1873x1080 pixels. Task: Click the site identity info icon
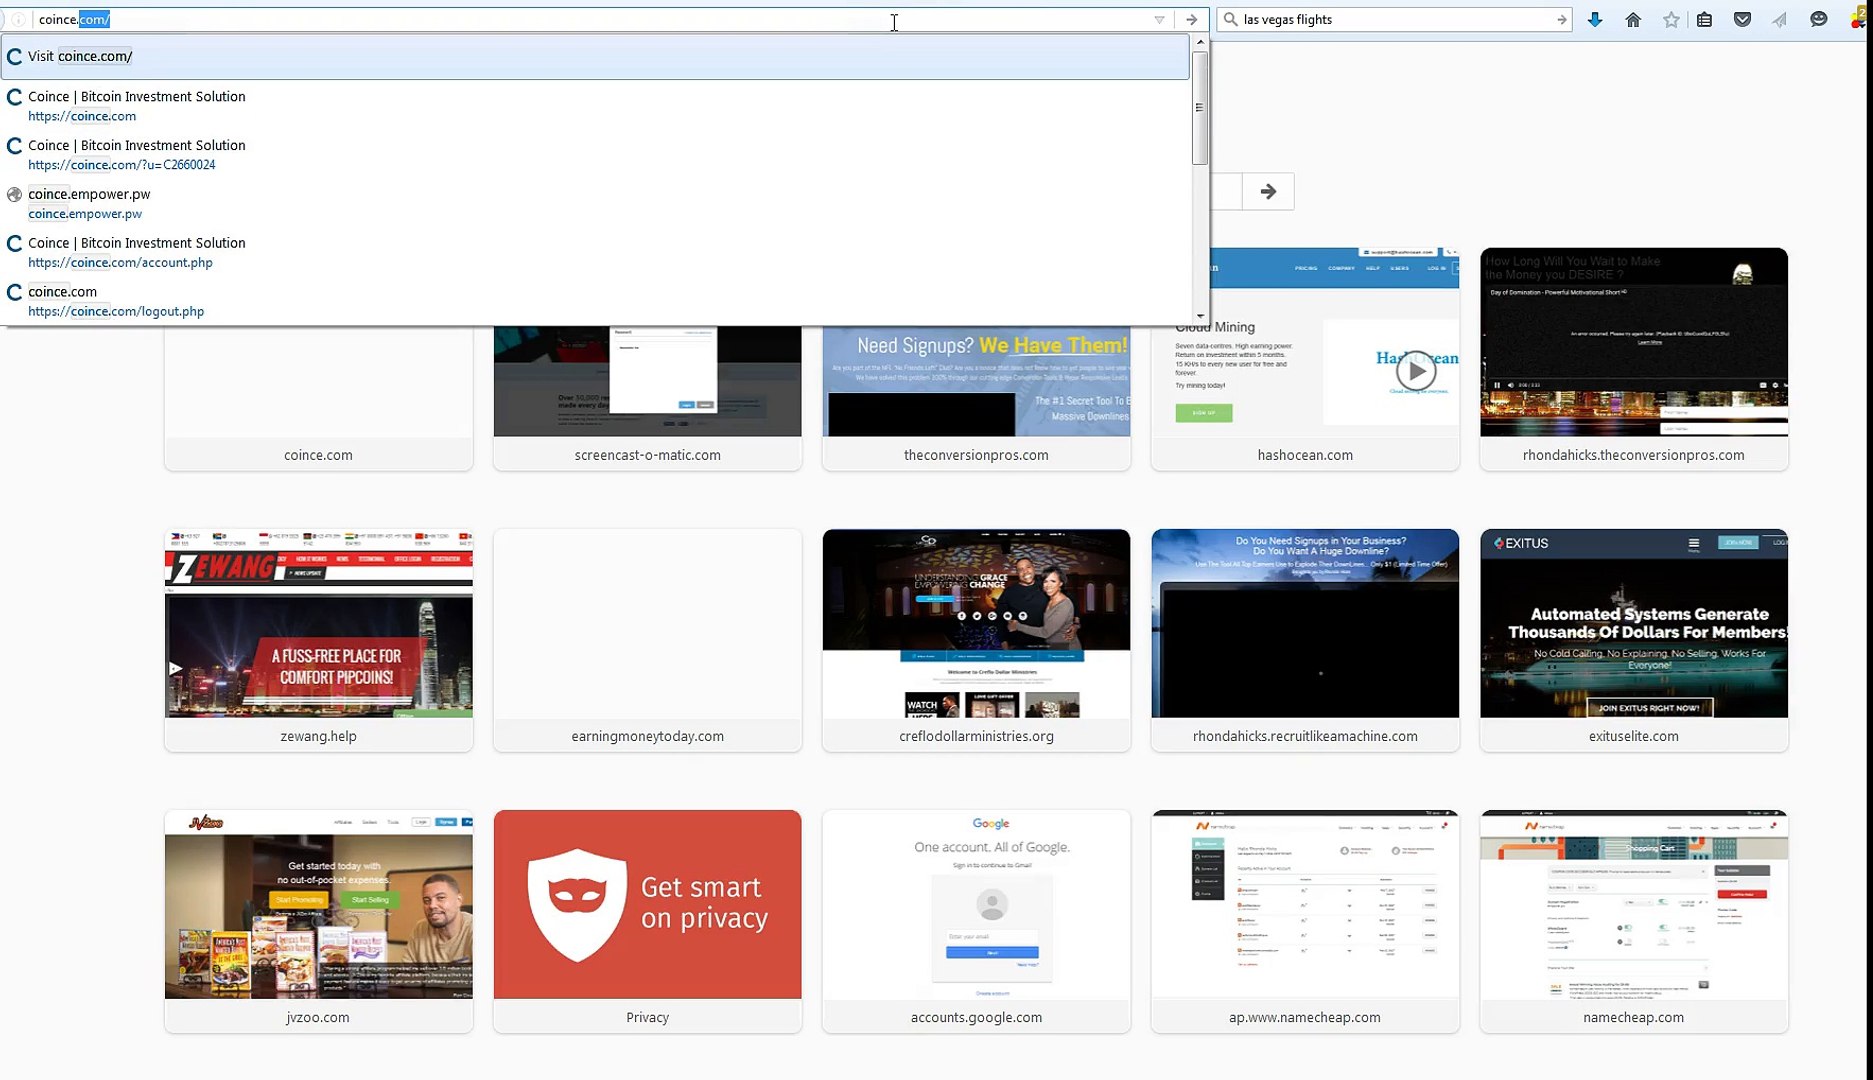pos(18,19)
